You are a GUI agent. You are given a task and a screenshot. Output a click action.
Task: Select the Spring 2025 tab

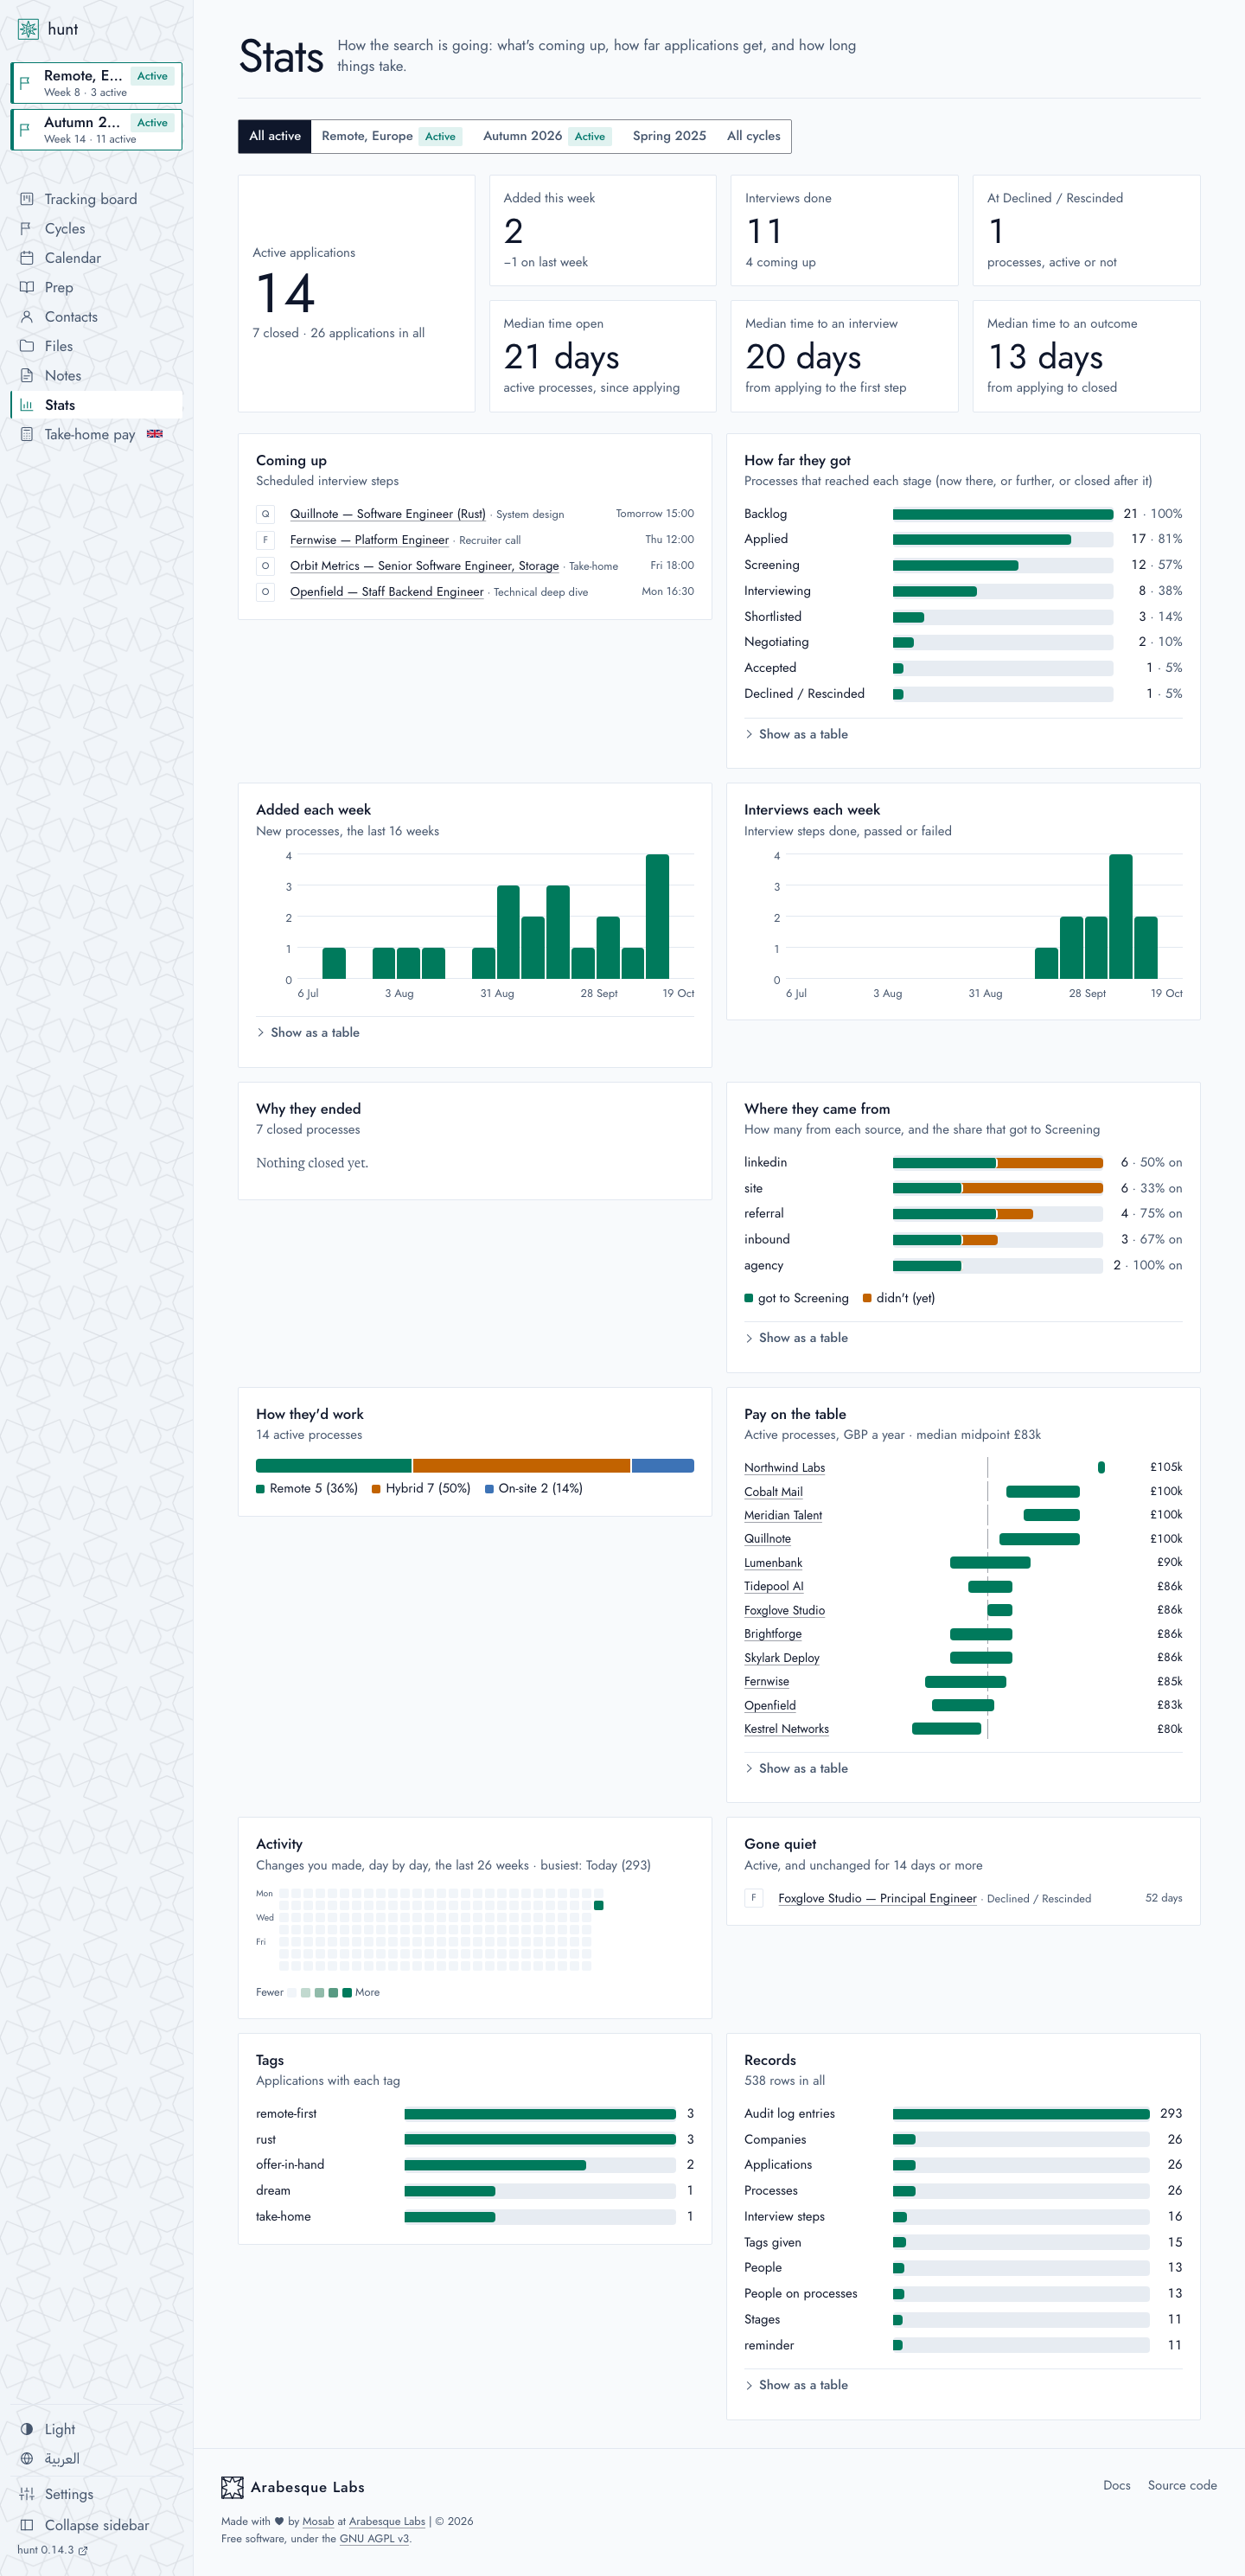(x=669, y=136)
